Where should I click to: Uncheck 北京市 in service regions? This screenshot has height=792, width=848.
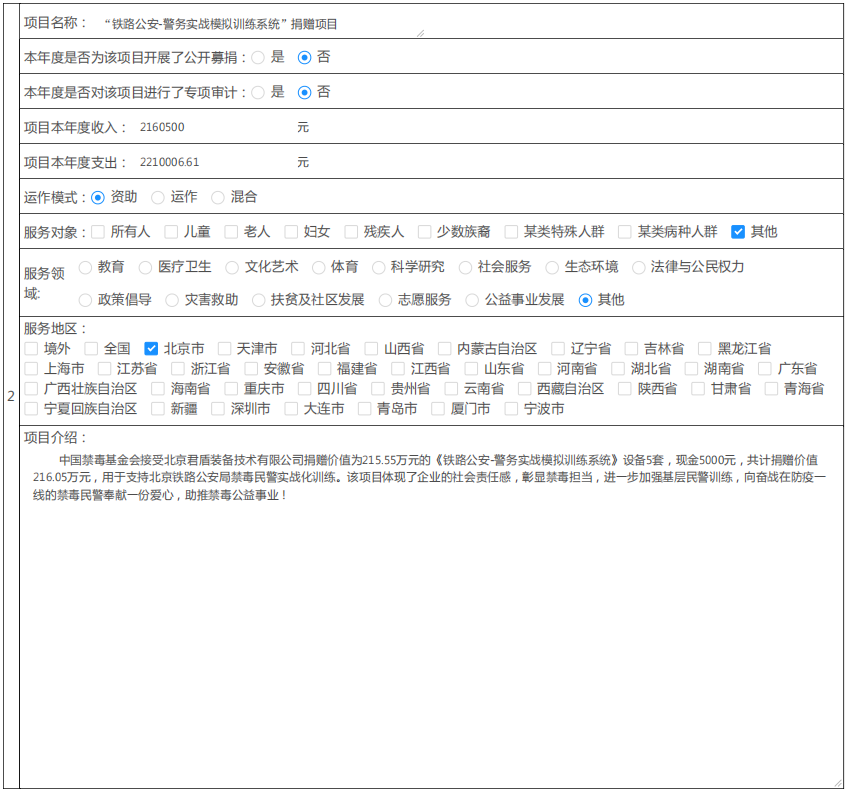(151, 349)
